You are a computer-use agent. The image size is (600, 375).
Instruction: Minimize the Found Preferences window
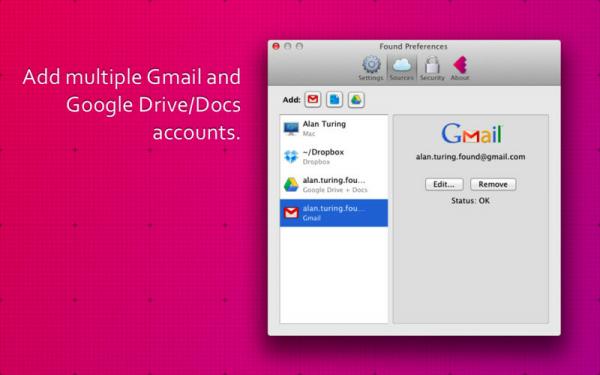pos(288,46)
